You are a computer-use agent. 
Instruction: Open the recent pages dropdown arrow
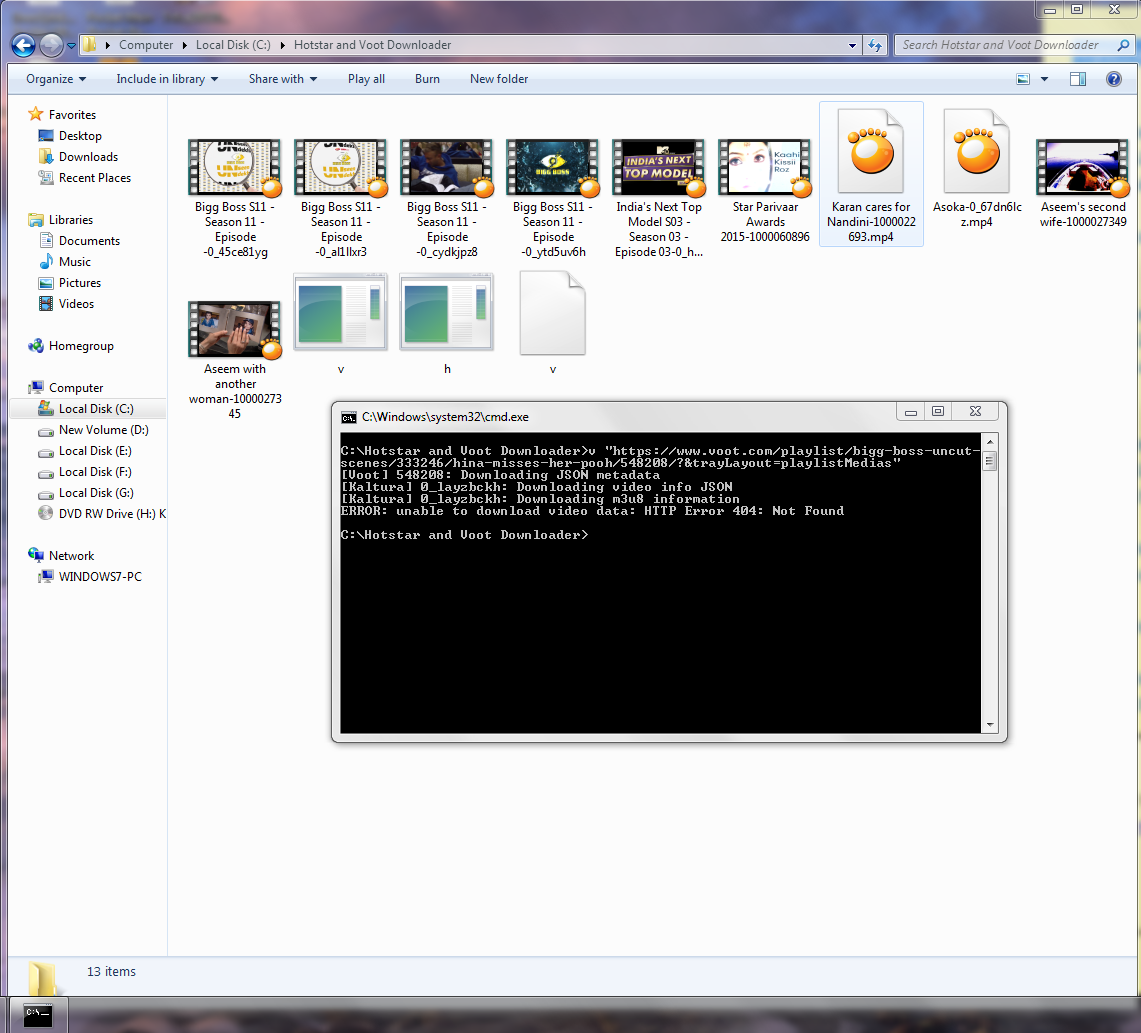pyautogui.click(x=71, y=46)
